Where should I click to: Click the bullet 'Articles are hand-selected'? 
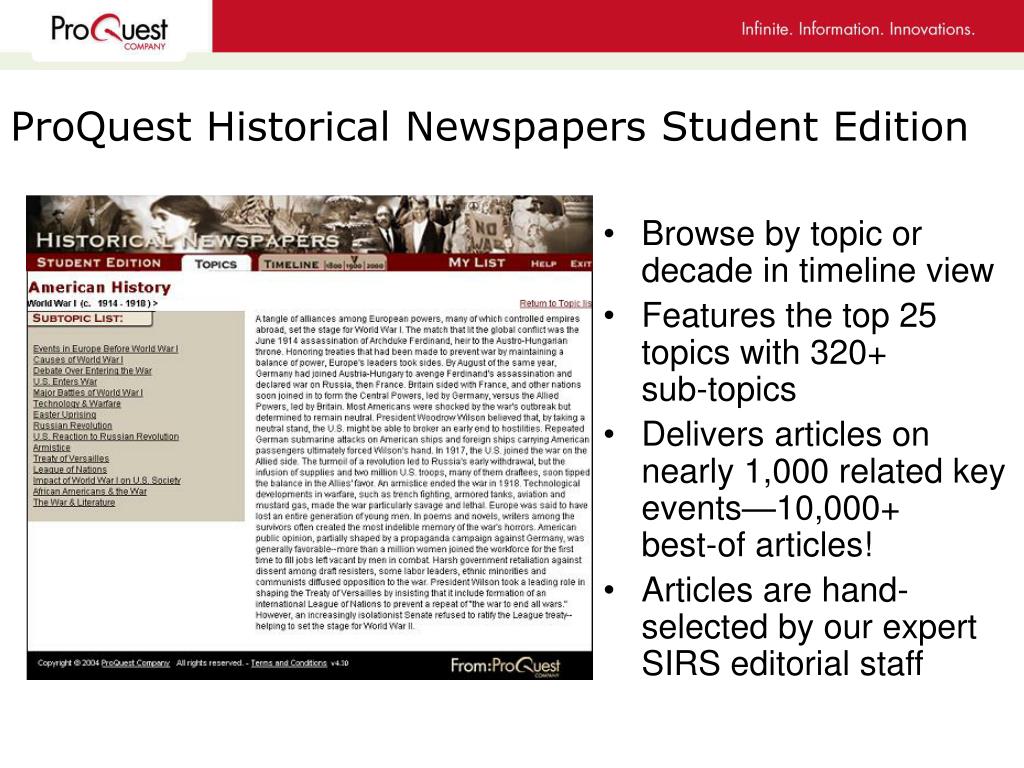808,627
